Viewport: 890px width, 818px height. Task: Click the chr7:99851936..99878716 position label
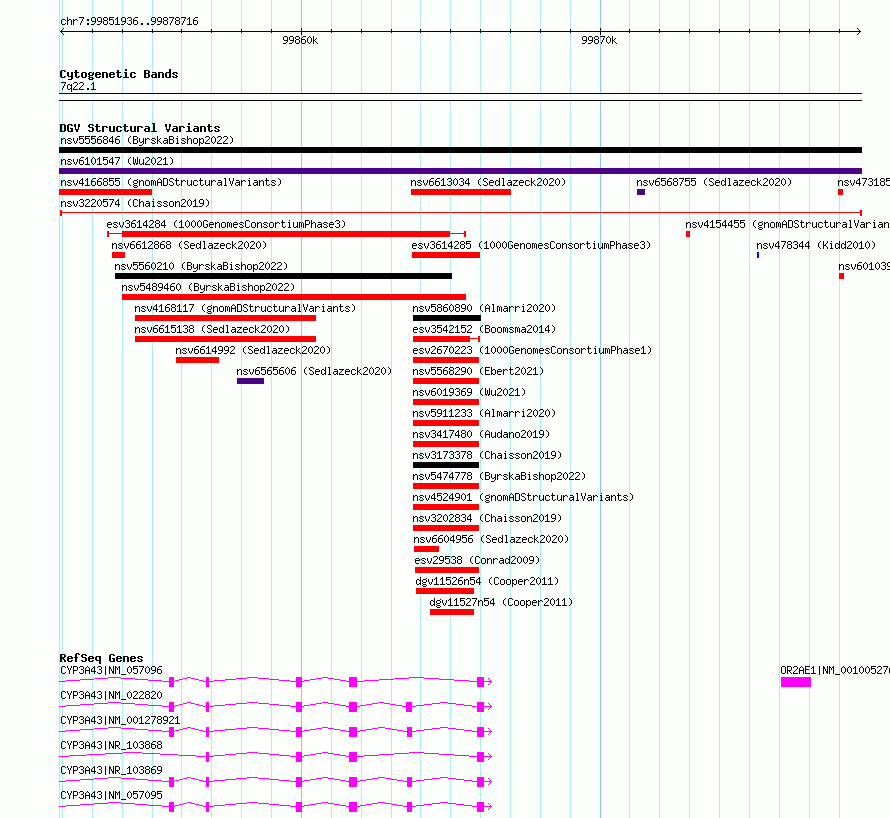click(x=129, y=22)
